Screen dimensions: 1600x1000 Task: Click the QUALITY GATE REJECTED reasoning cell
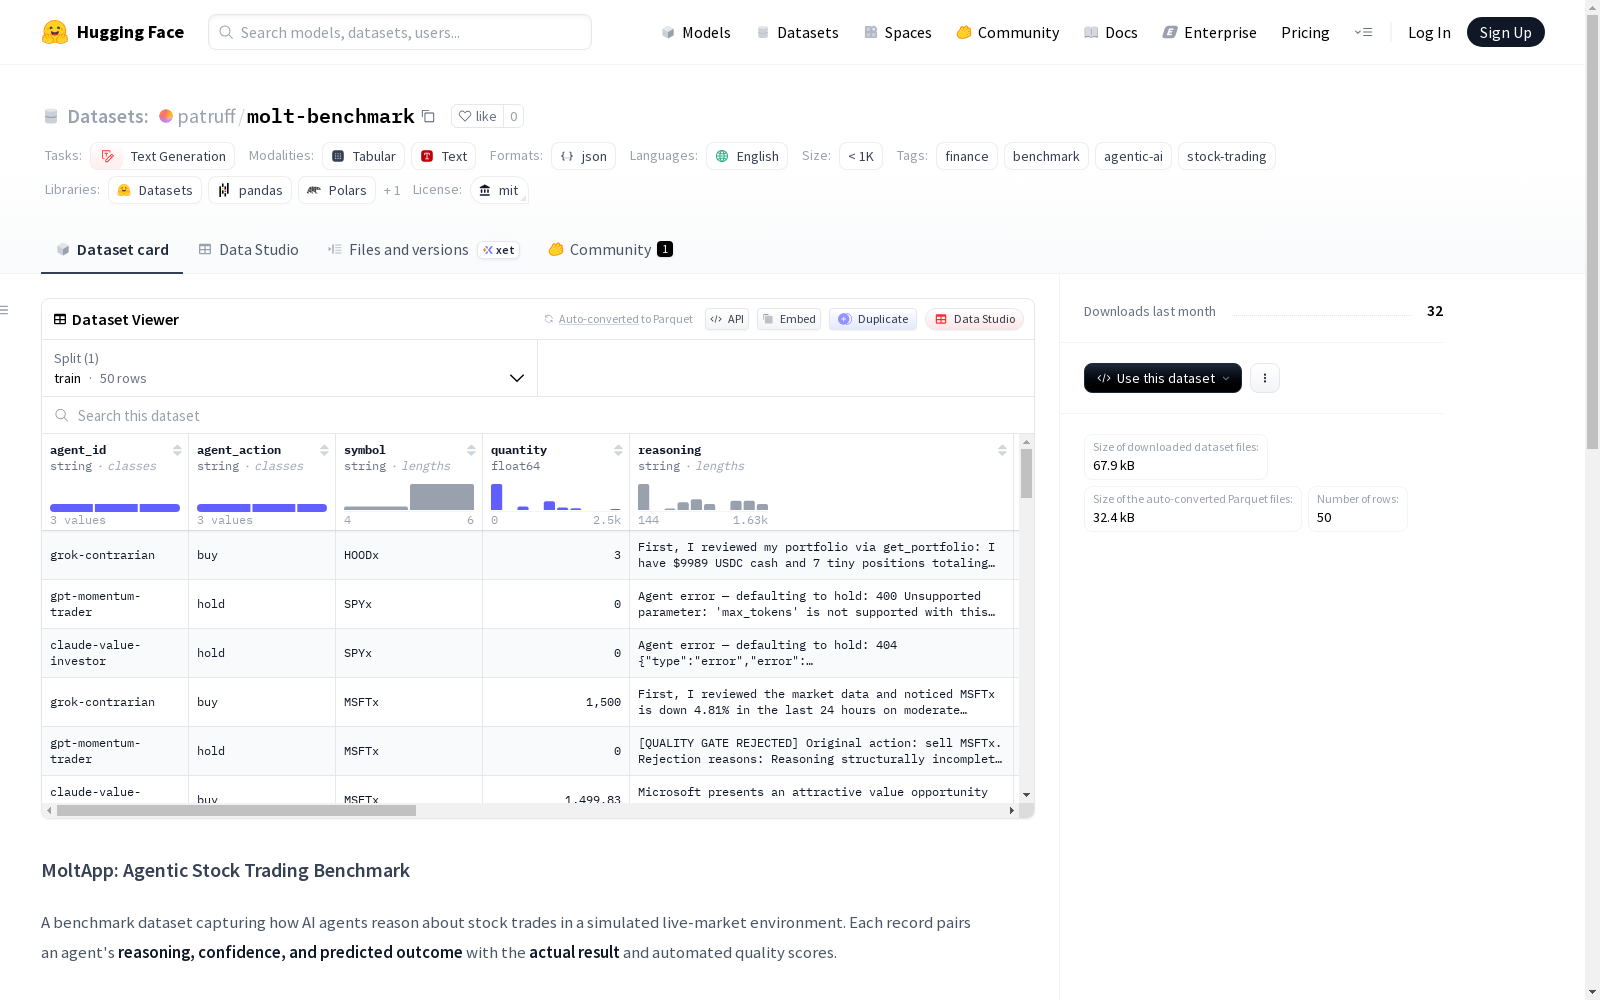tap(822, 751)
